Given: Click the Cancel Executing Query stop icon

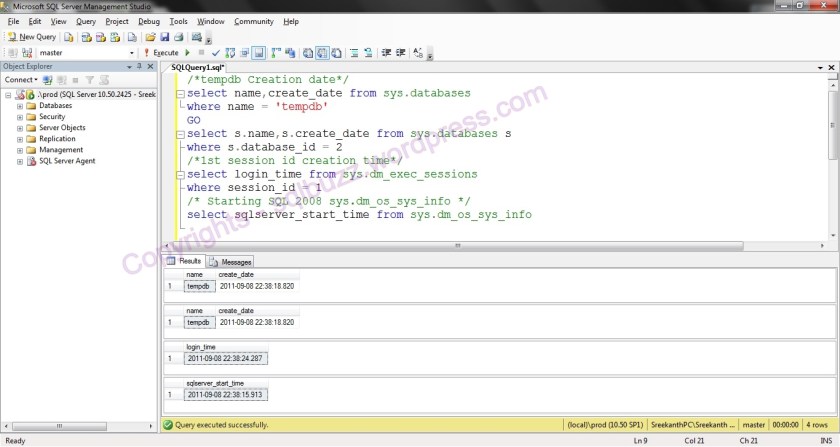Looking at the screenshot, I should tap(202, 52).
